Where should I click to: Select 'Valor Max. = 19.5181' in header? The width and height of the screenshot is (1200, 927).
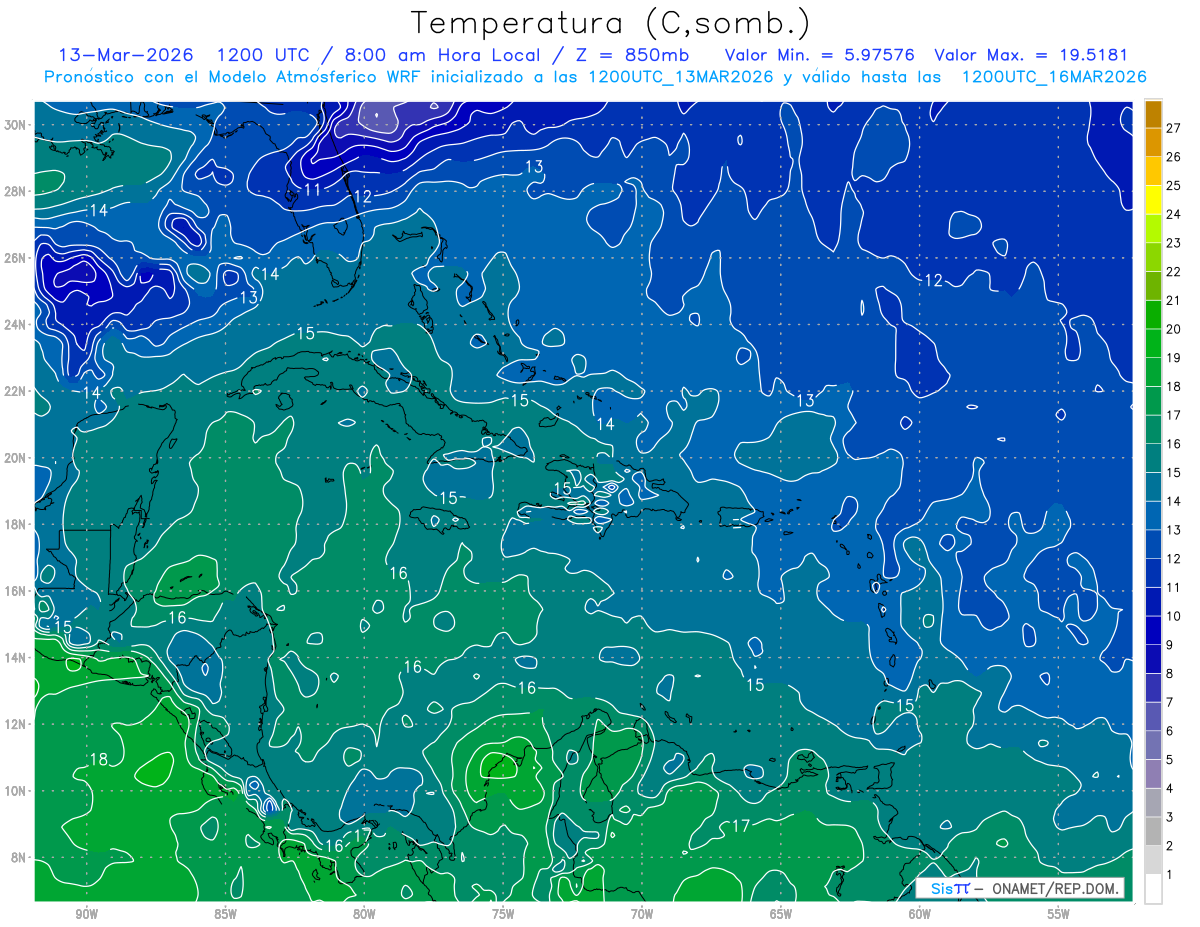click(x=1030, y=55)
